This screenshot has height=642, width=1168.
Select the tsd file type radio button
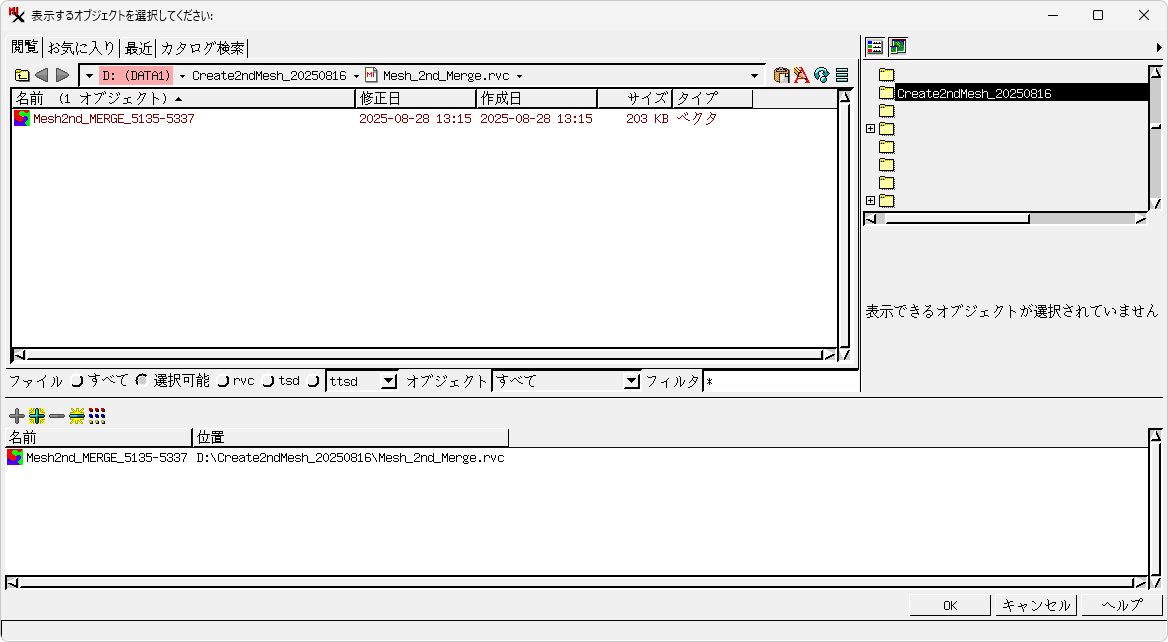click(x=268, y=381)
